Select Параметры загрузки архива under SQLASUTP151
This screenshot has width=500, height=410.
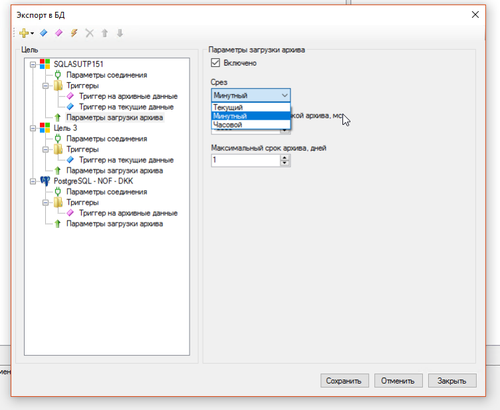tap(115, 118)
